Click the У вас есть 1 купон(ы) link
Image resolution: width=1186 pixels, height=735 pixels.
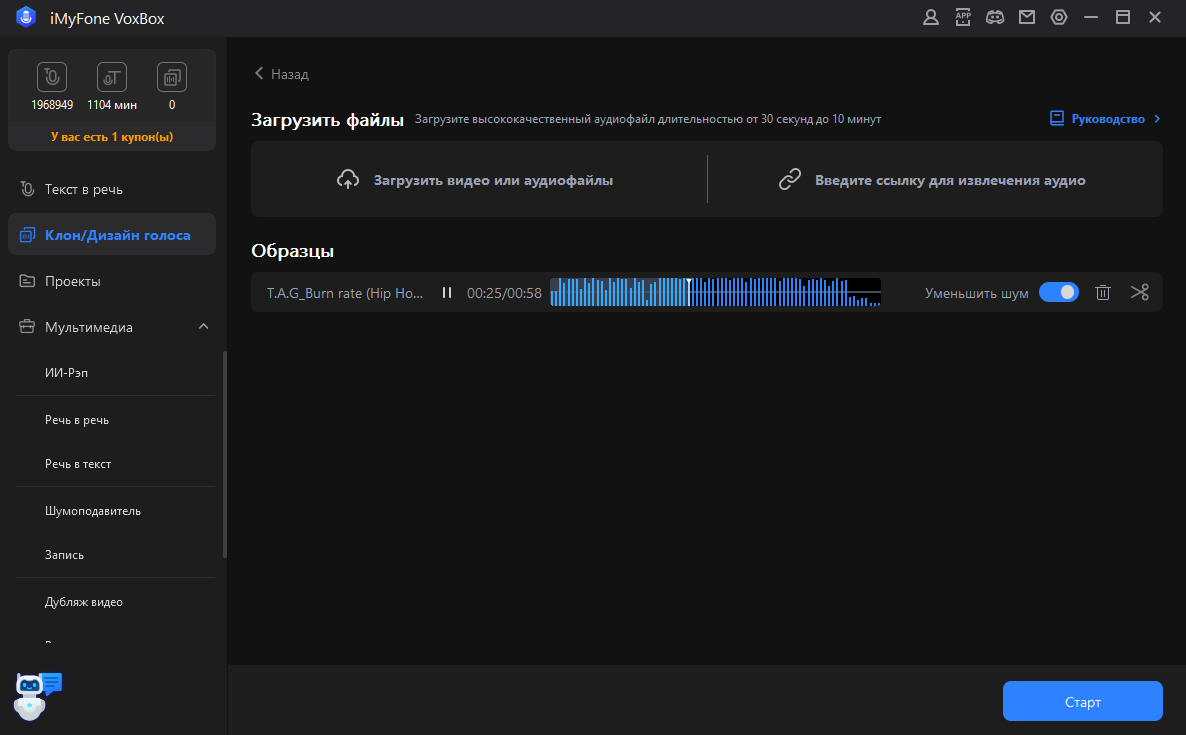coord(112,137)
